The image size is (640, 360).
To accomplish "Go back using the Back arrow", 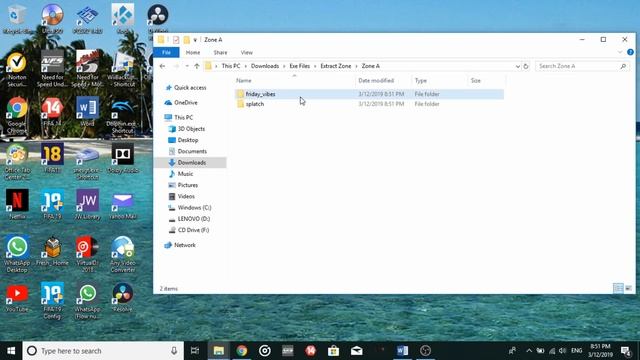I will [162, 66].
